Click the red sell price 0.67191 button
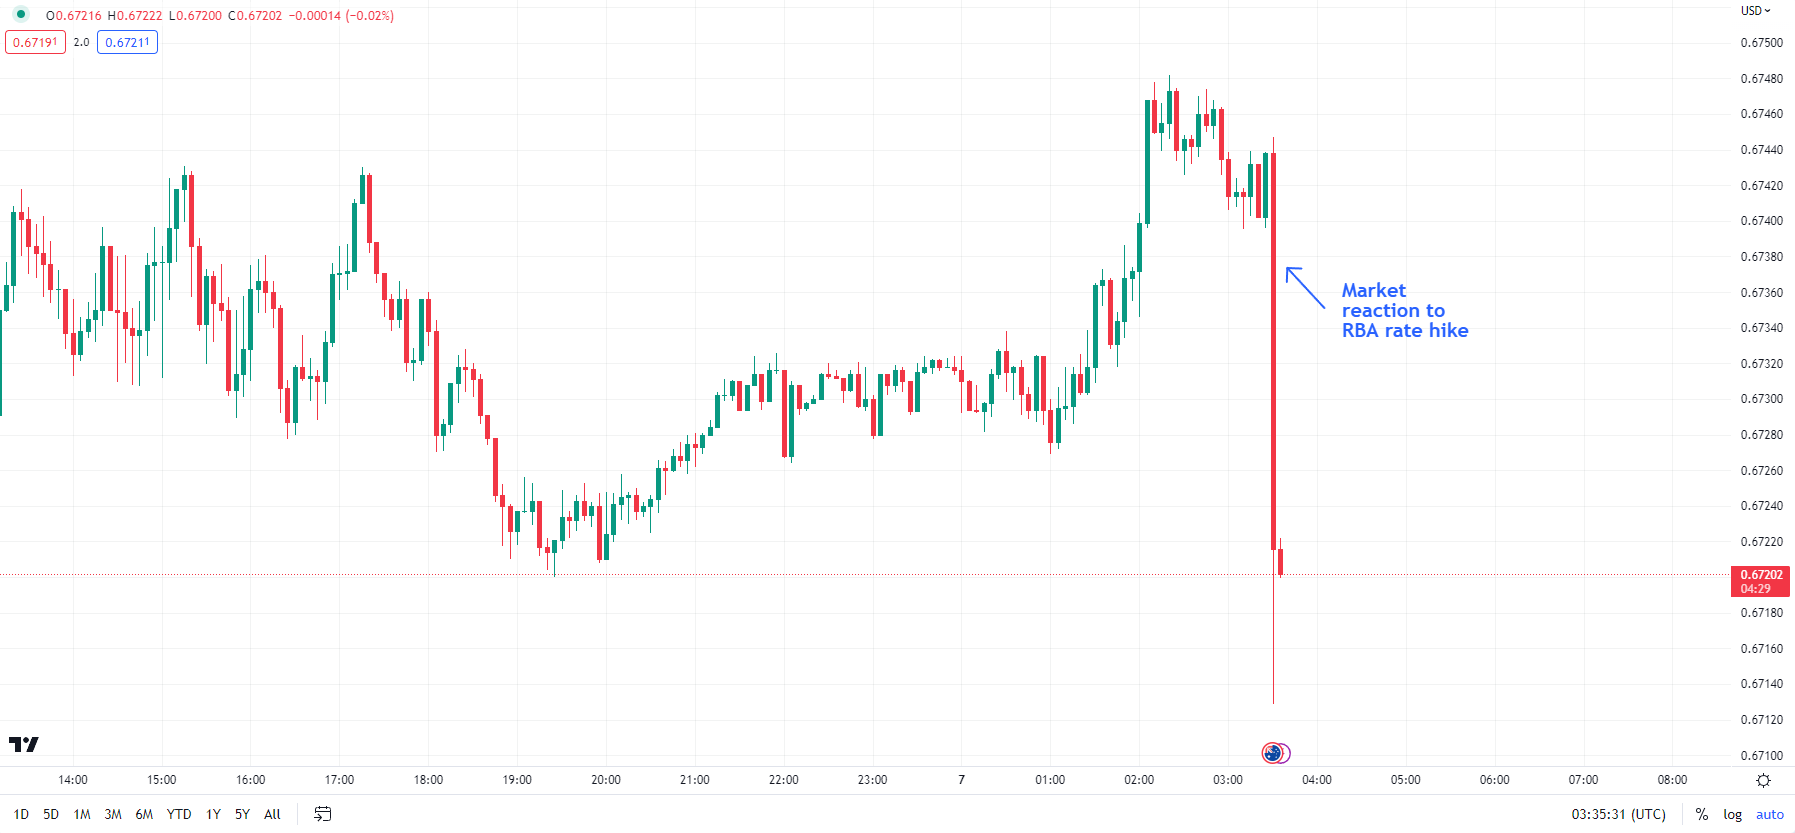Image resolution: width=1795 pixels, height=833 pixels. [36, 42]
